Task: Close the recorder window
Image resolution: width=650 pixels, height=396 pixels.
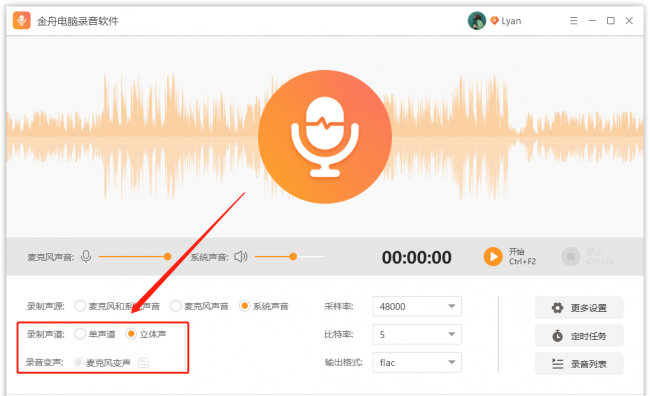Action: pyautogui.click(x=629, y=20)
